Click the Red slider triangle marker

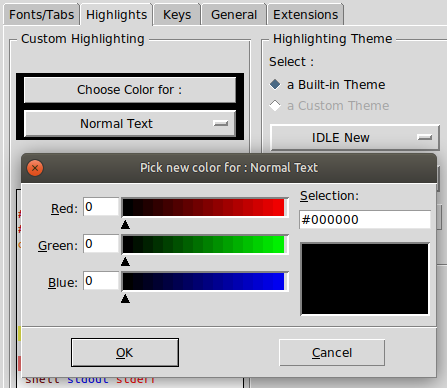click(x=125, y=225)
